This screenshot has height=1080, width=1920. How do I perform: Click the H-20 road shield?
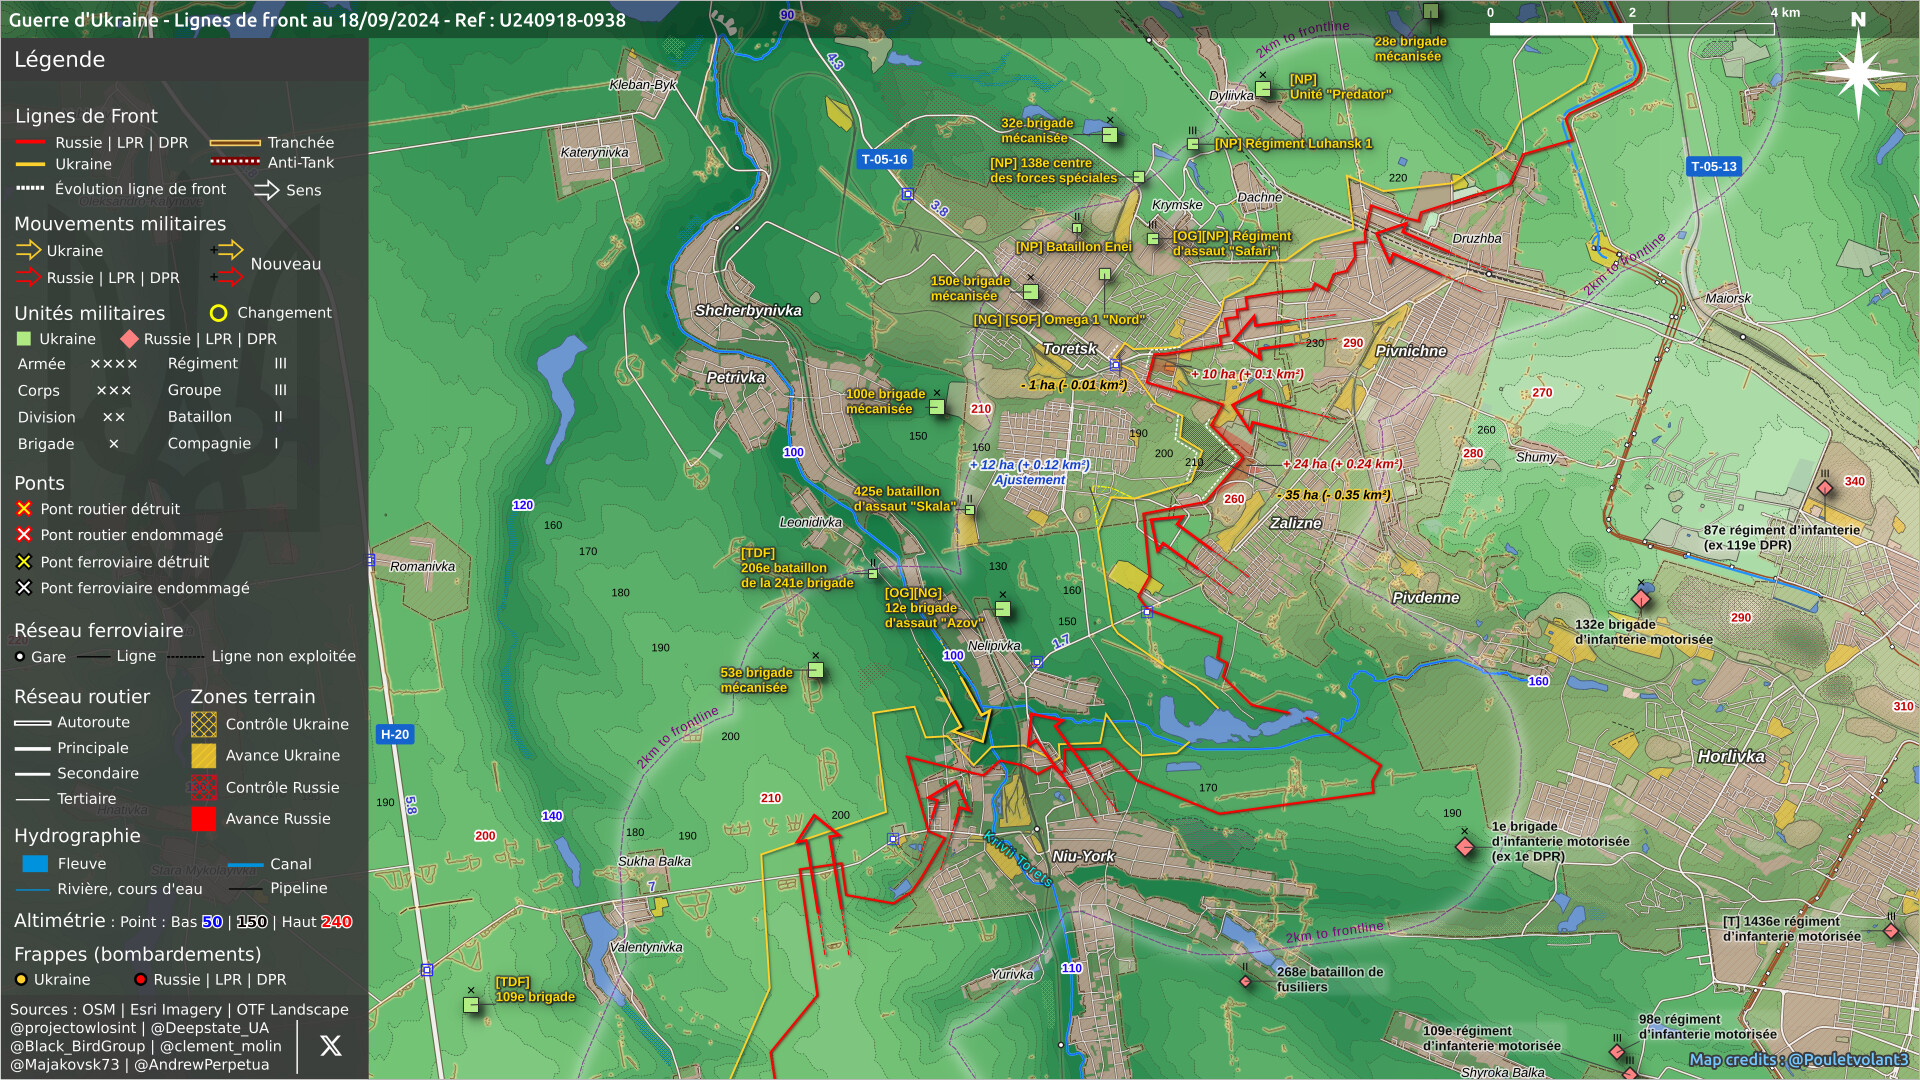click(x=395, y=734)
